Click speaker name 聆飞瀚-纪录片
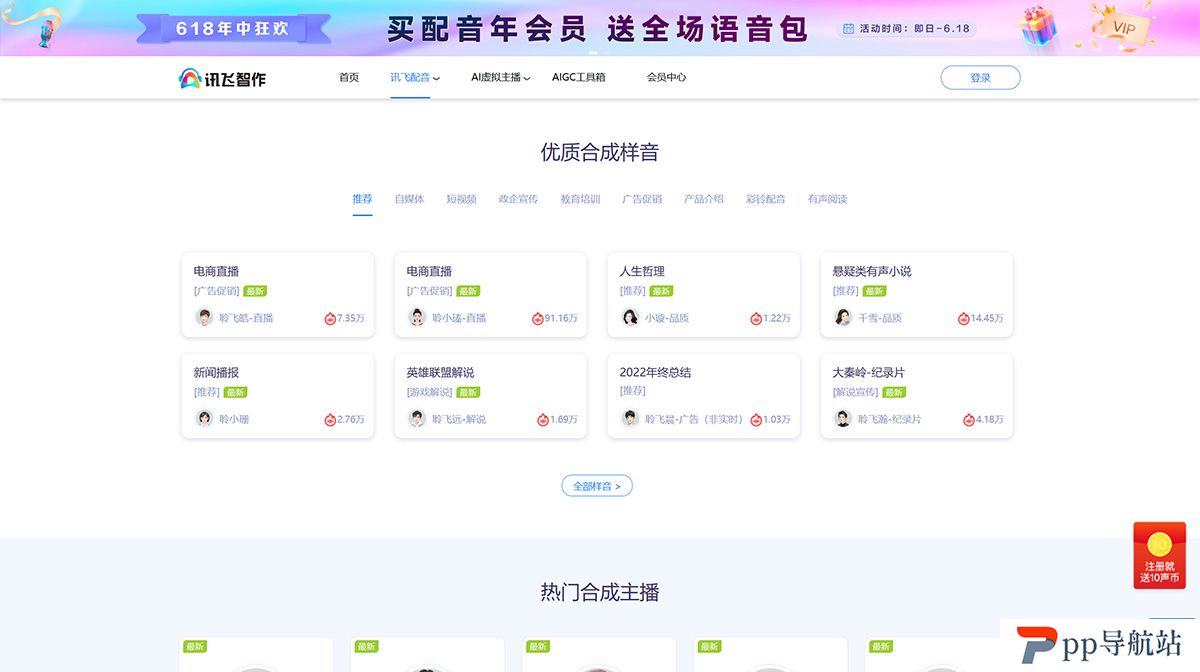This screenshot has width=1200, height=672. click(890, 419)
